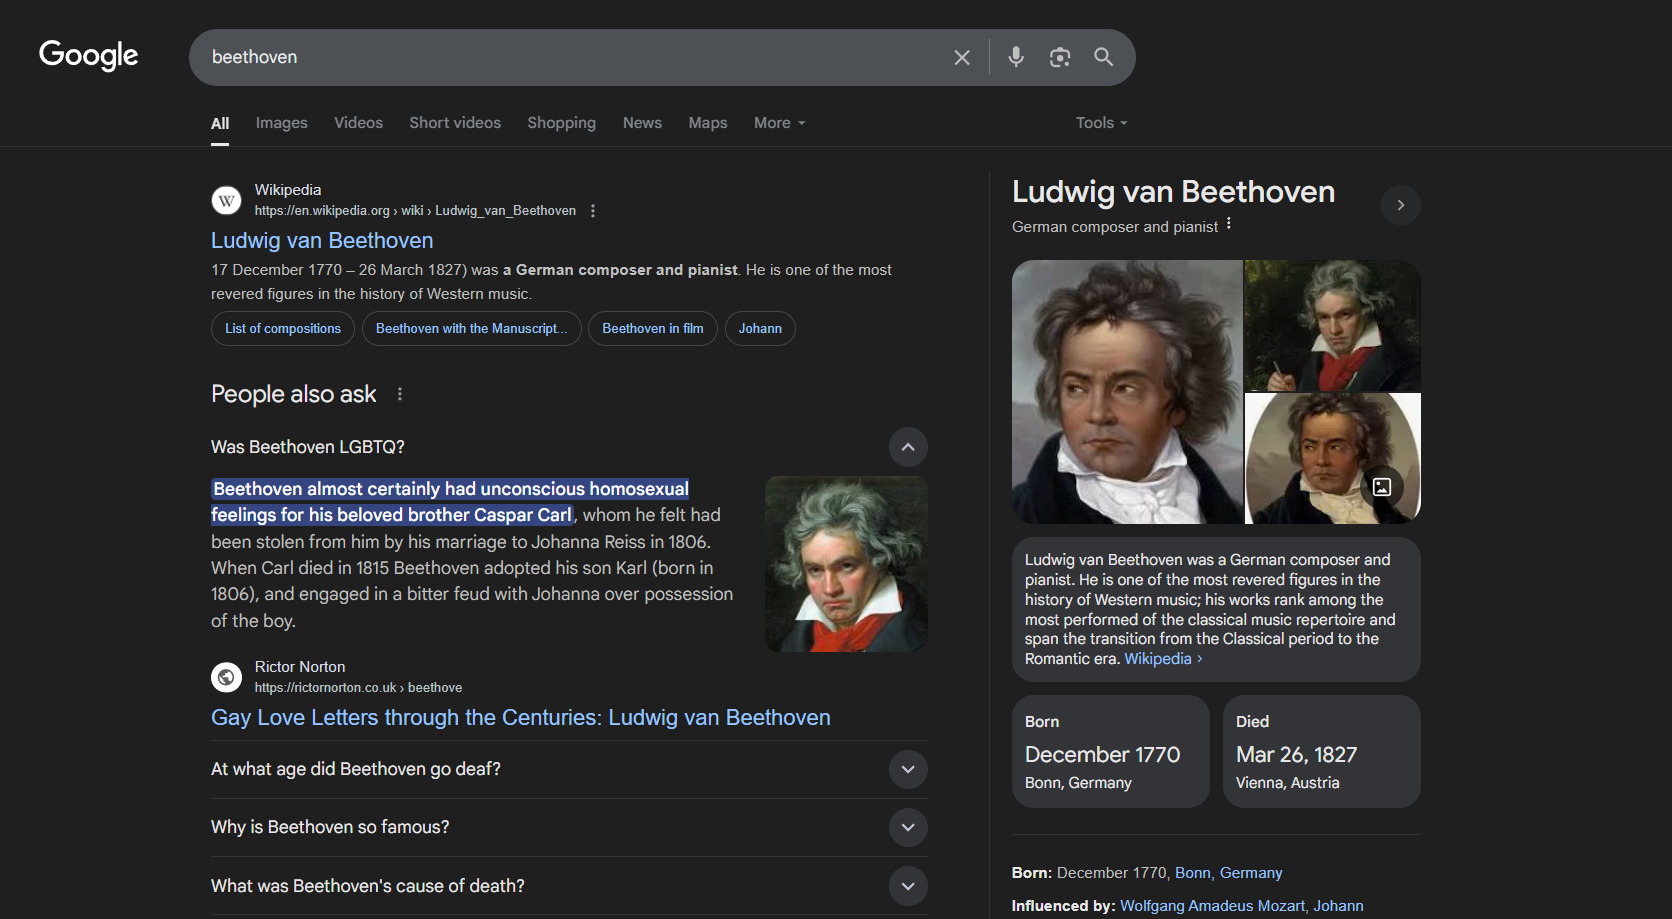Screen dimensions: 1672x919
Task: Switch to the Maps tab
Action: point(708,123)
